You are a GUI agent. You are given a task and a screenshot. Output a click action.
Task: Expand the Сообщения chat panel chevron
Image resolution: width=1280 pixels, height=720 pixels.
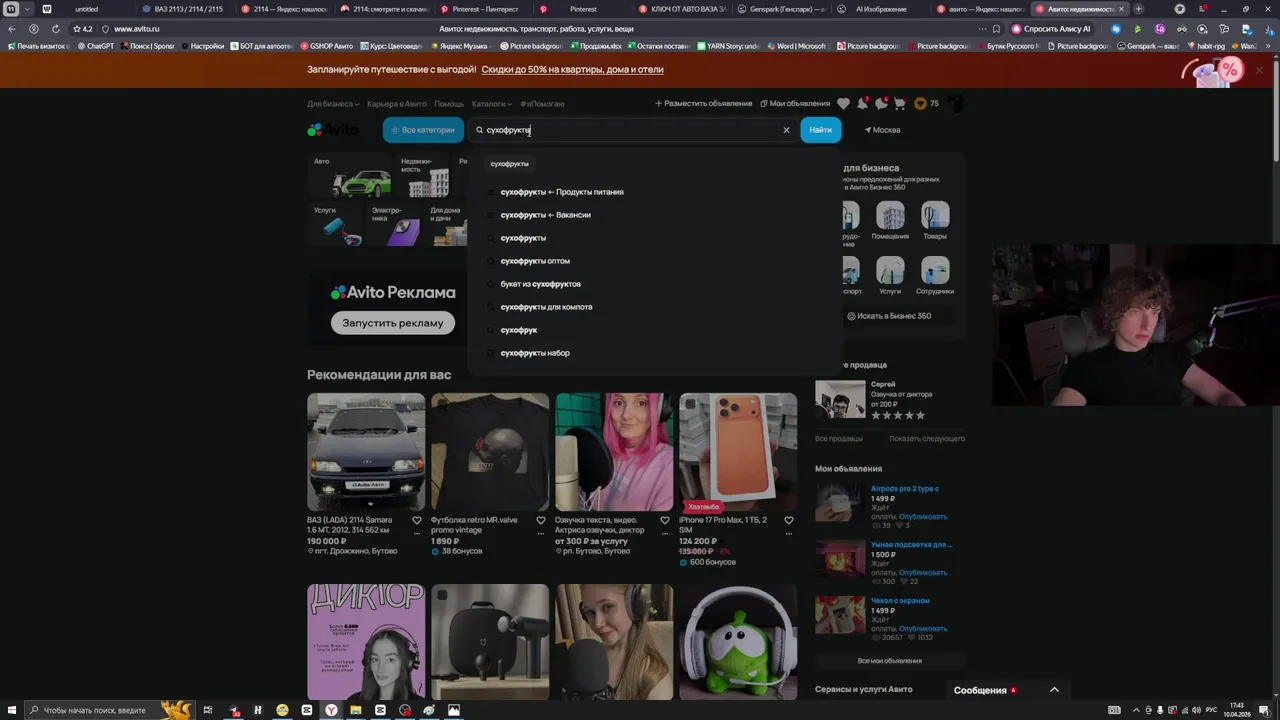point(1054,690)
